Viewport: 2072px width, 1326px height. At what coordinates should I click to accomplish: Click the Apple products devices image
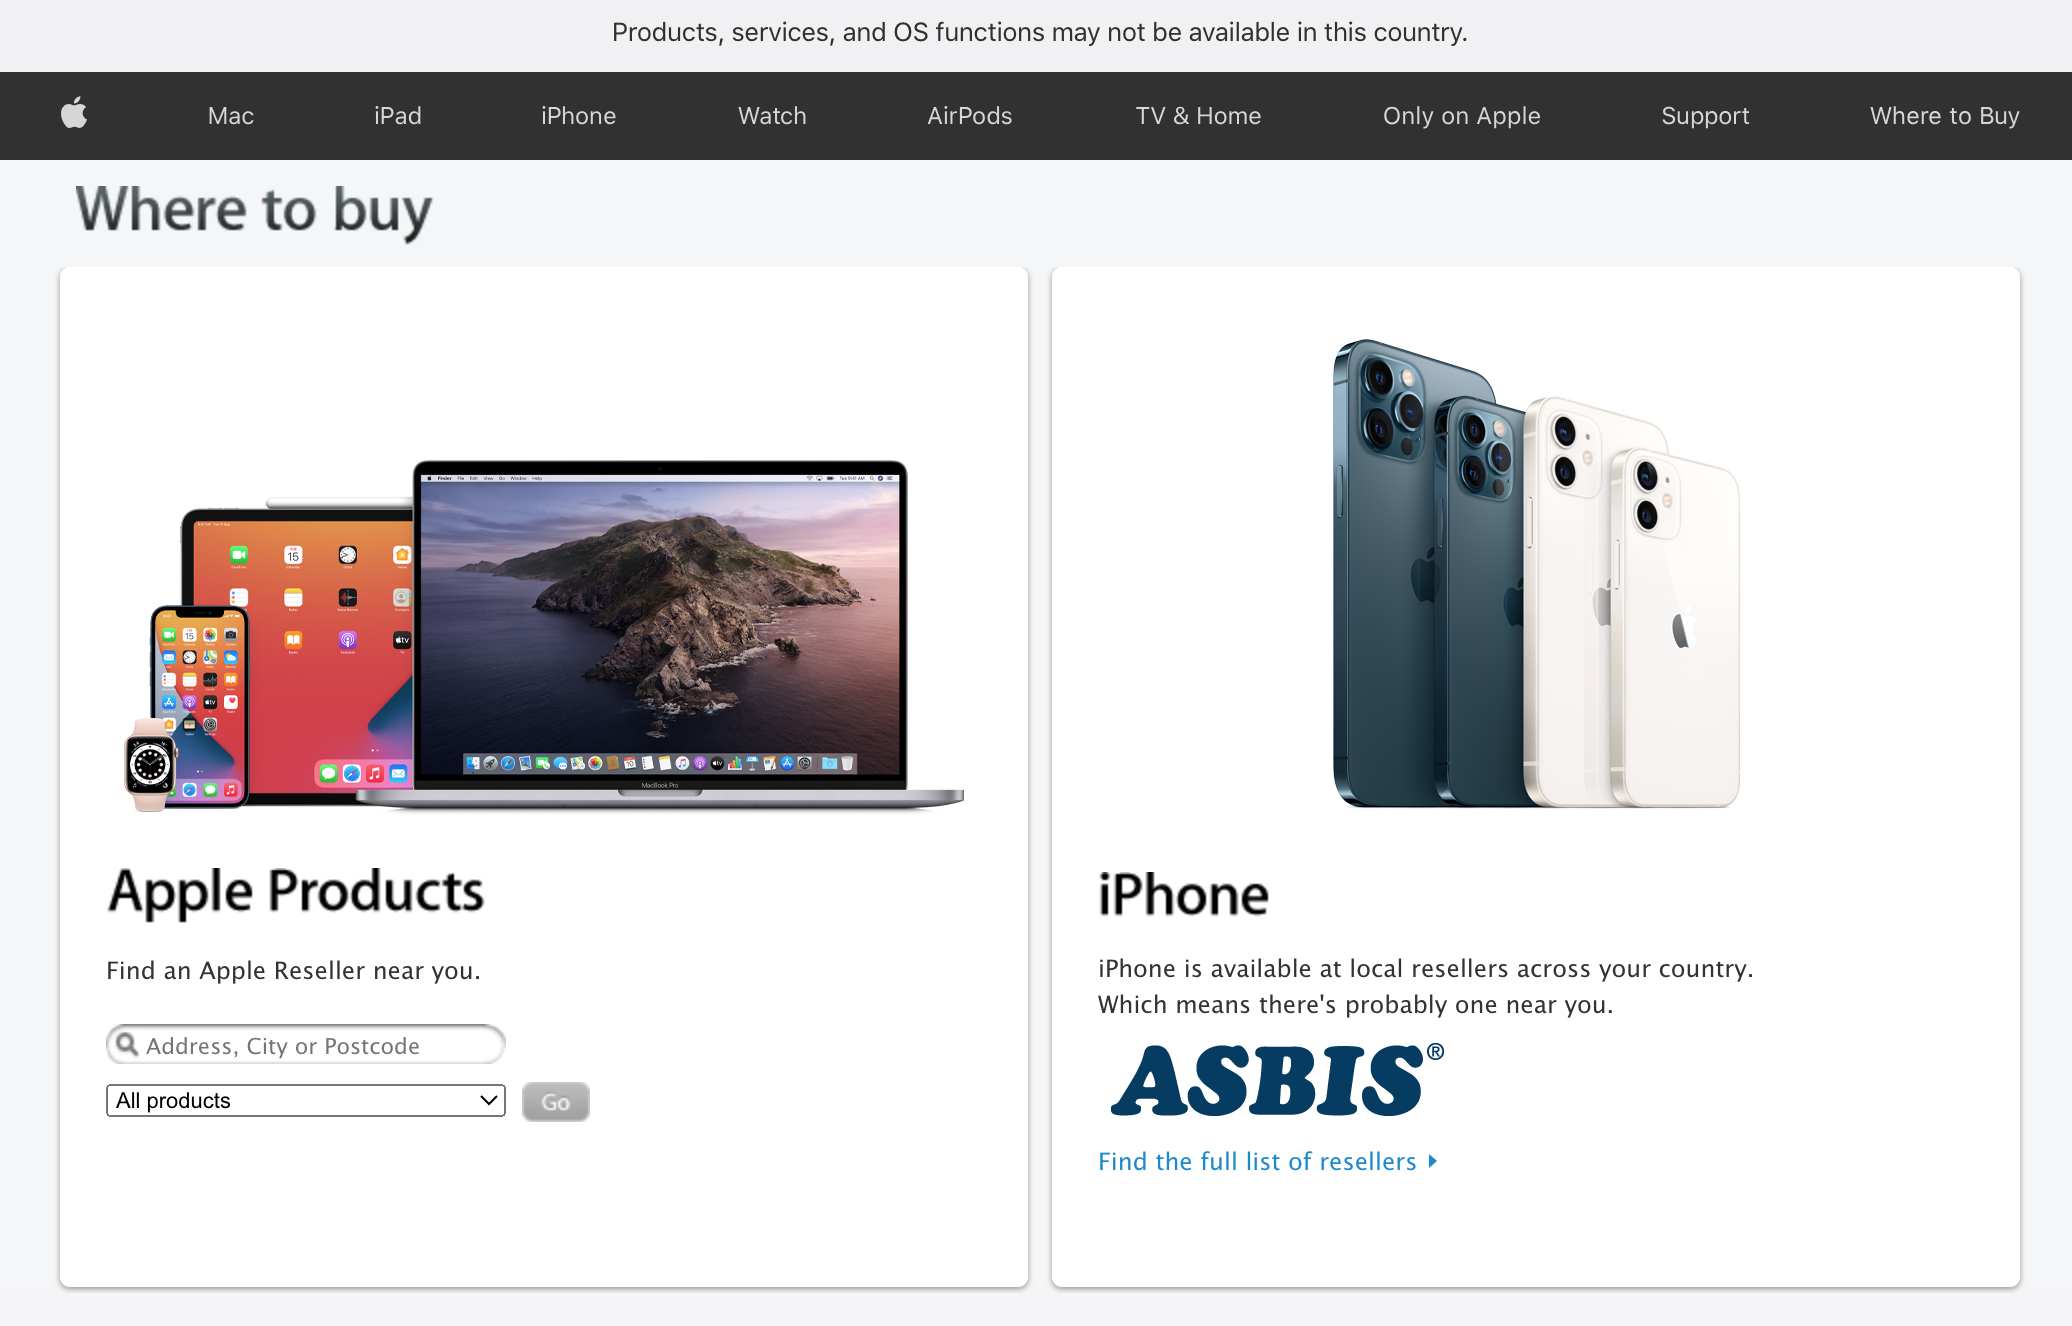coord(544,635)
